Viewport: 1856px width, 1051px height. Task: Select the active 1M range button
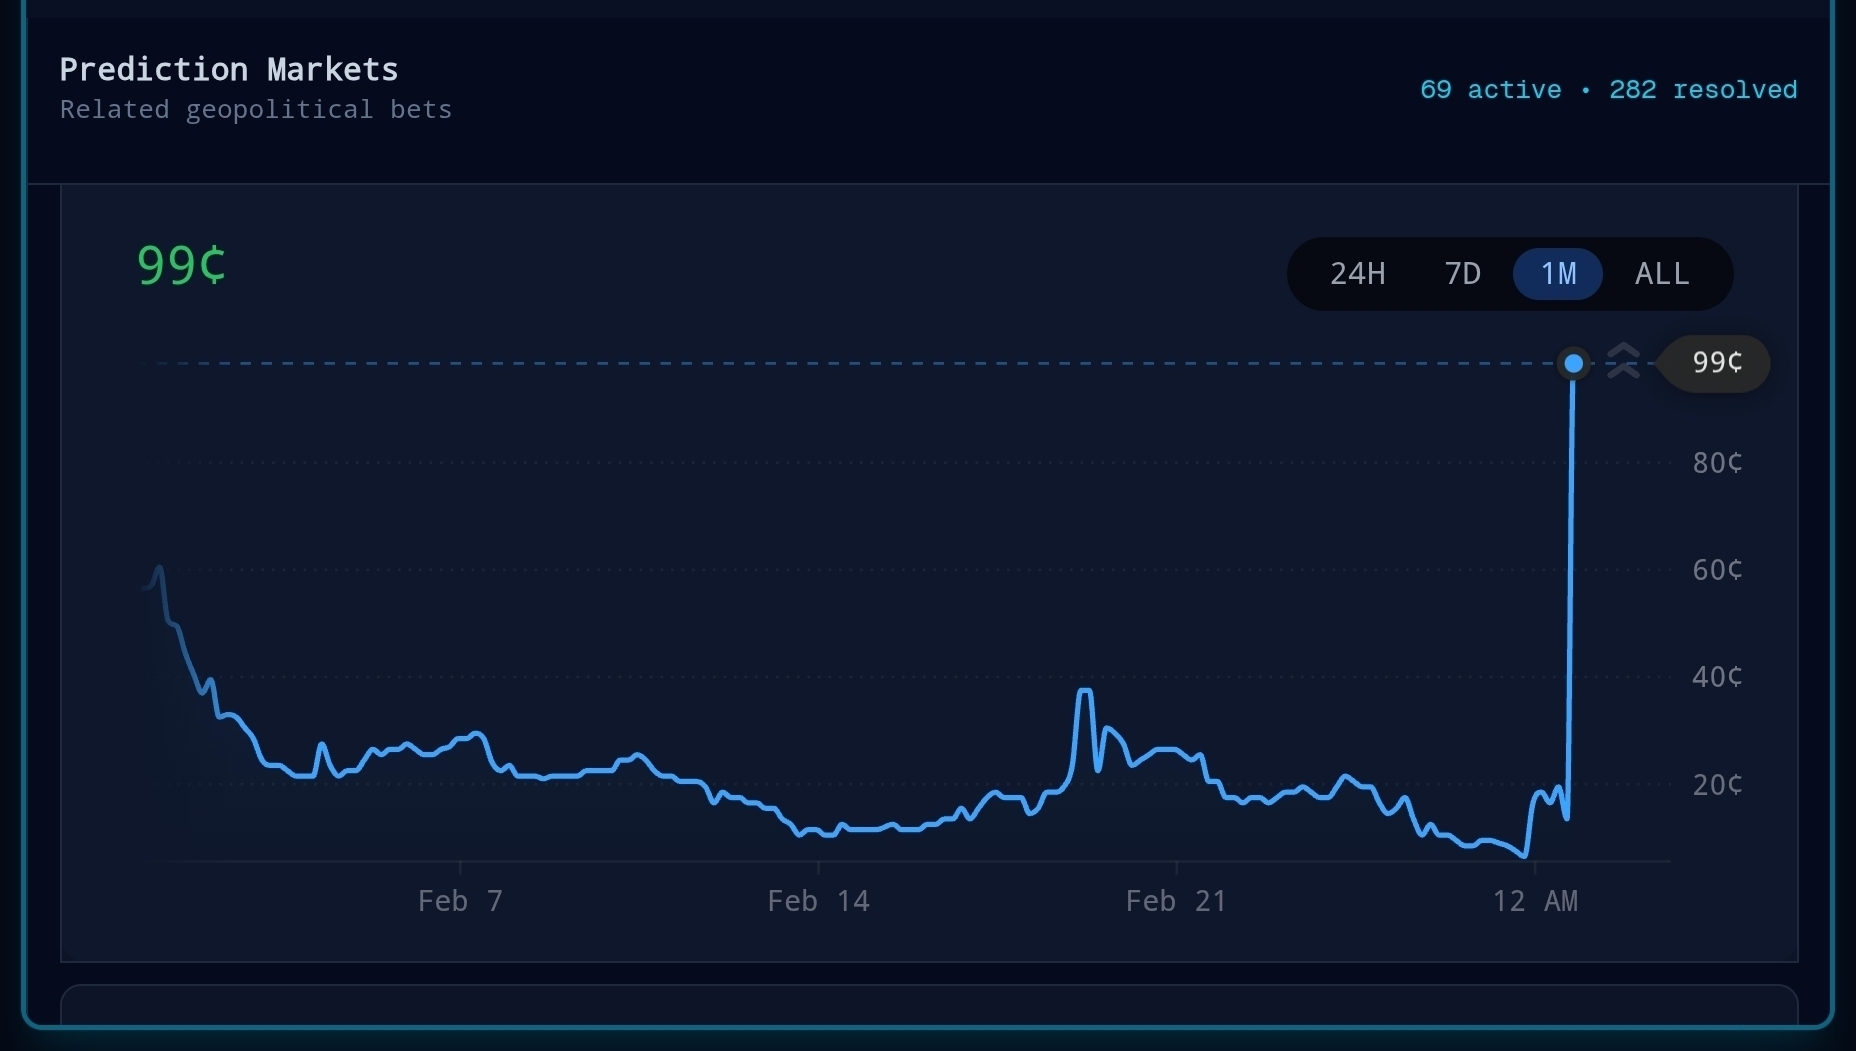pyautogui.click(x=1558, y=274)
